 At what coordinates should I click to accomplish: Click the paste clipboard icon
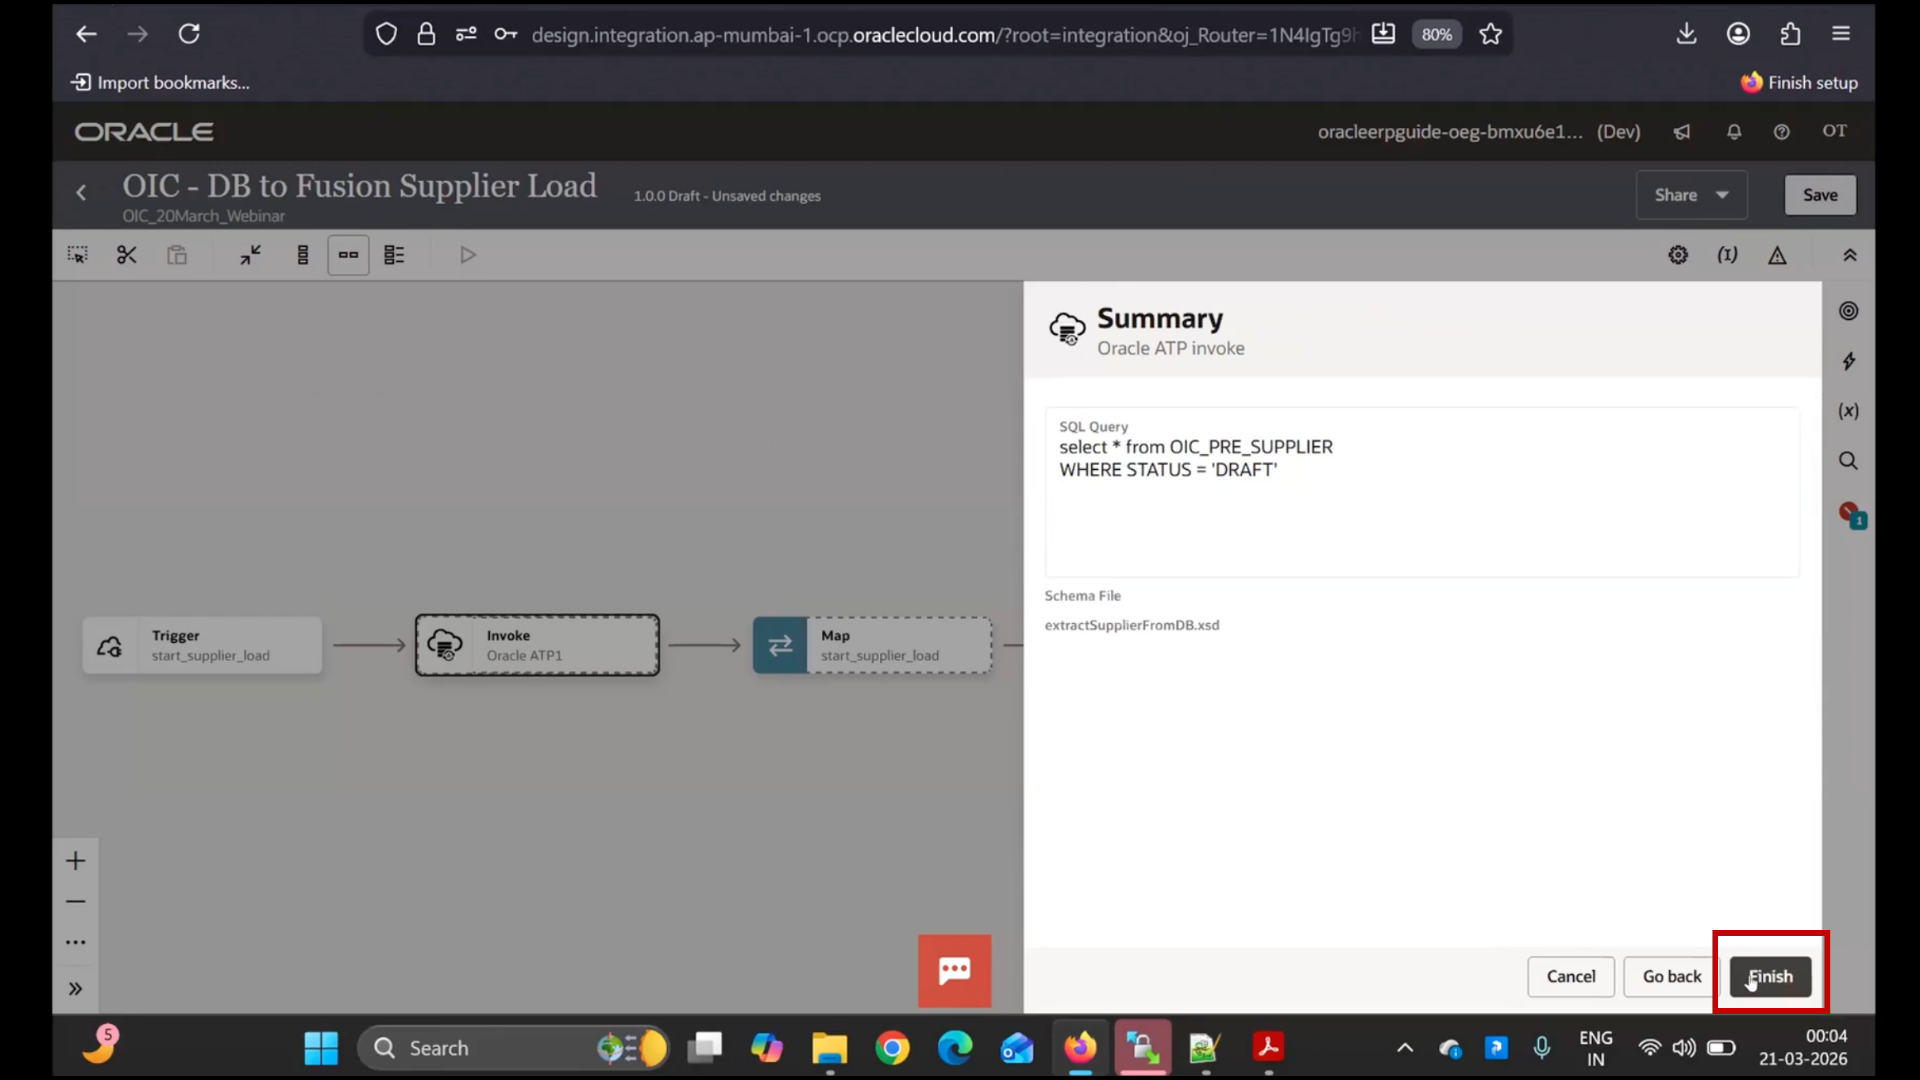point(177,255)
